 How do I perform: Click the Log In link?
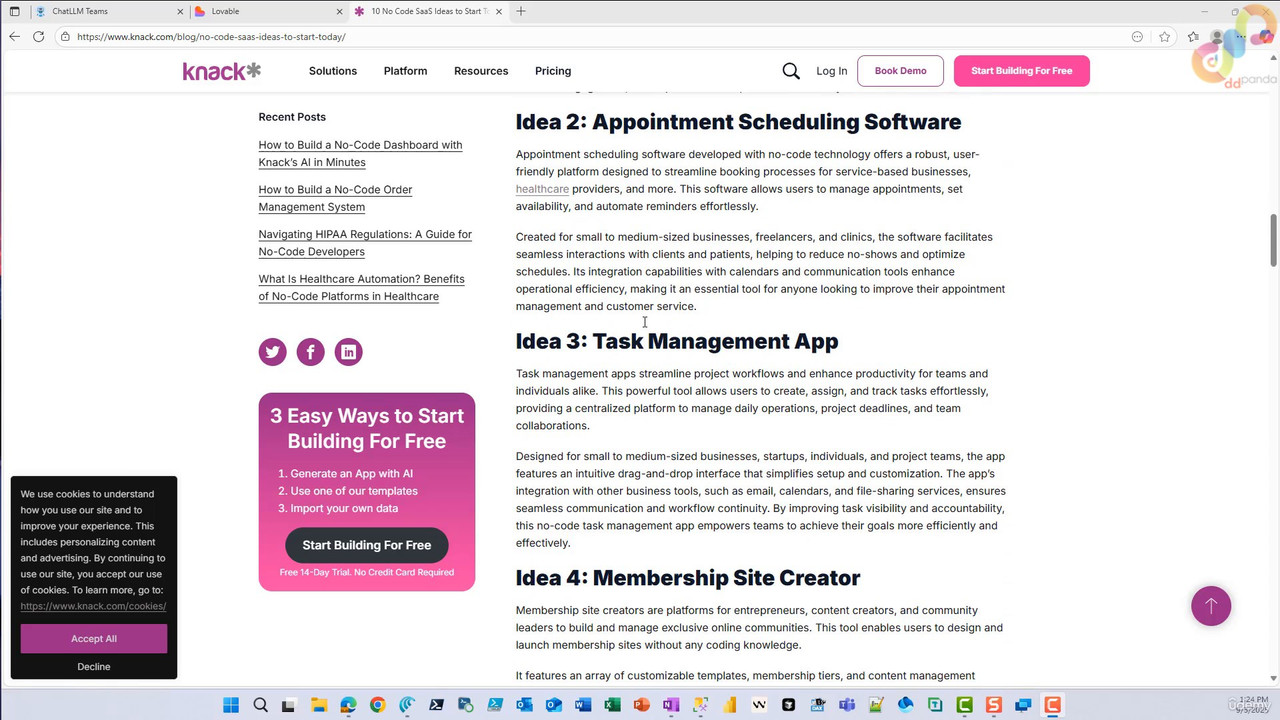point(831,71)
